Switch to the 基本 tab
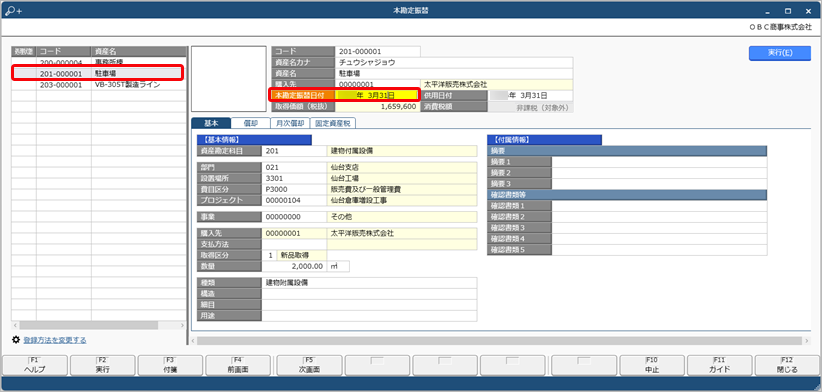 [211, 123]
